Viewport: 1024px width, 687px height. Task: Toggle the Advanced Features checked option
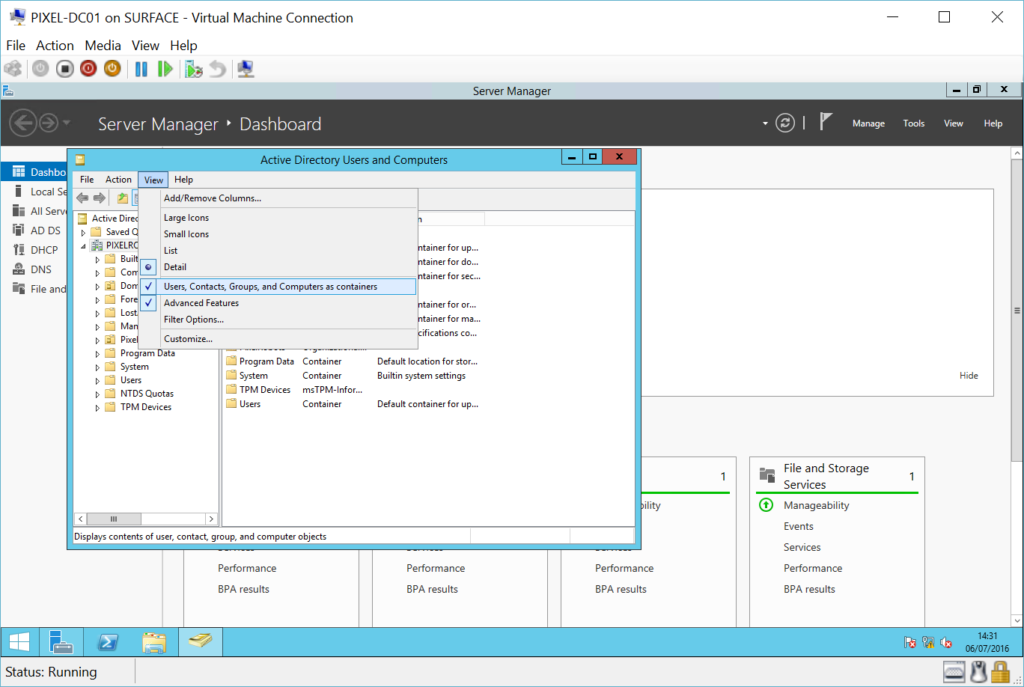201,303
